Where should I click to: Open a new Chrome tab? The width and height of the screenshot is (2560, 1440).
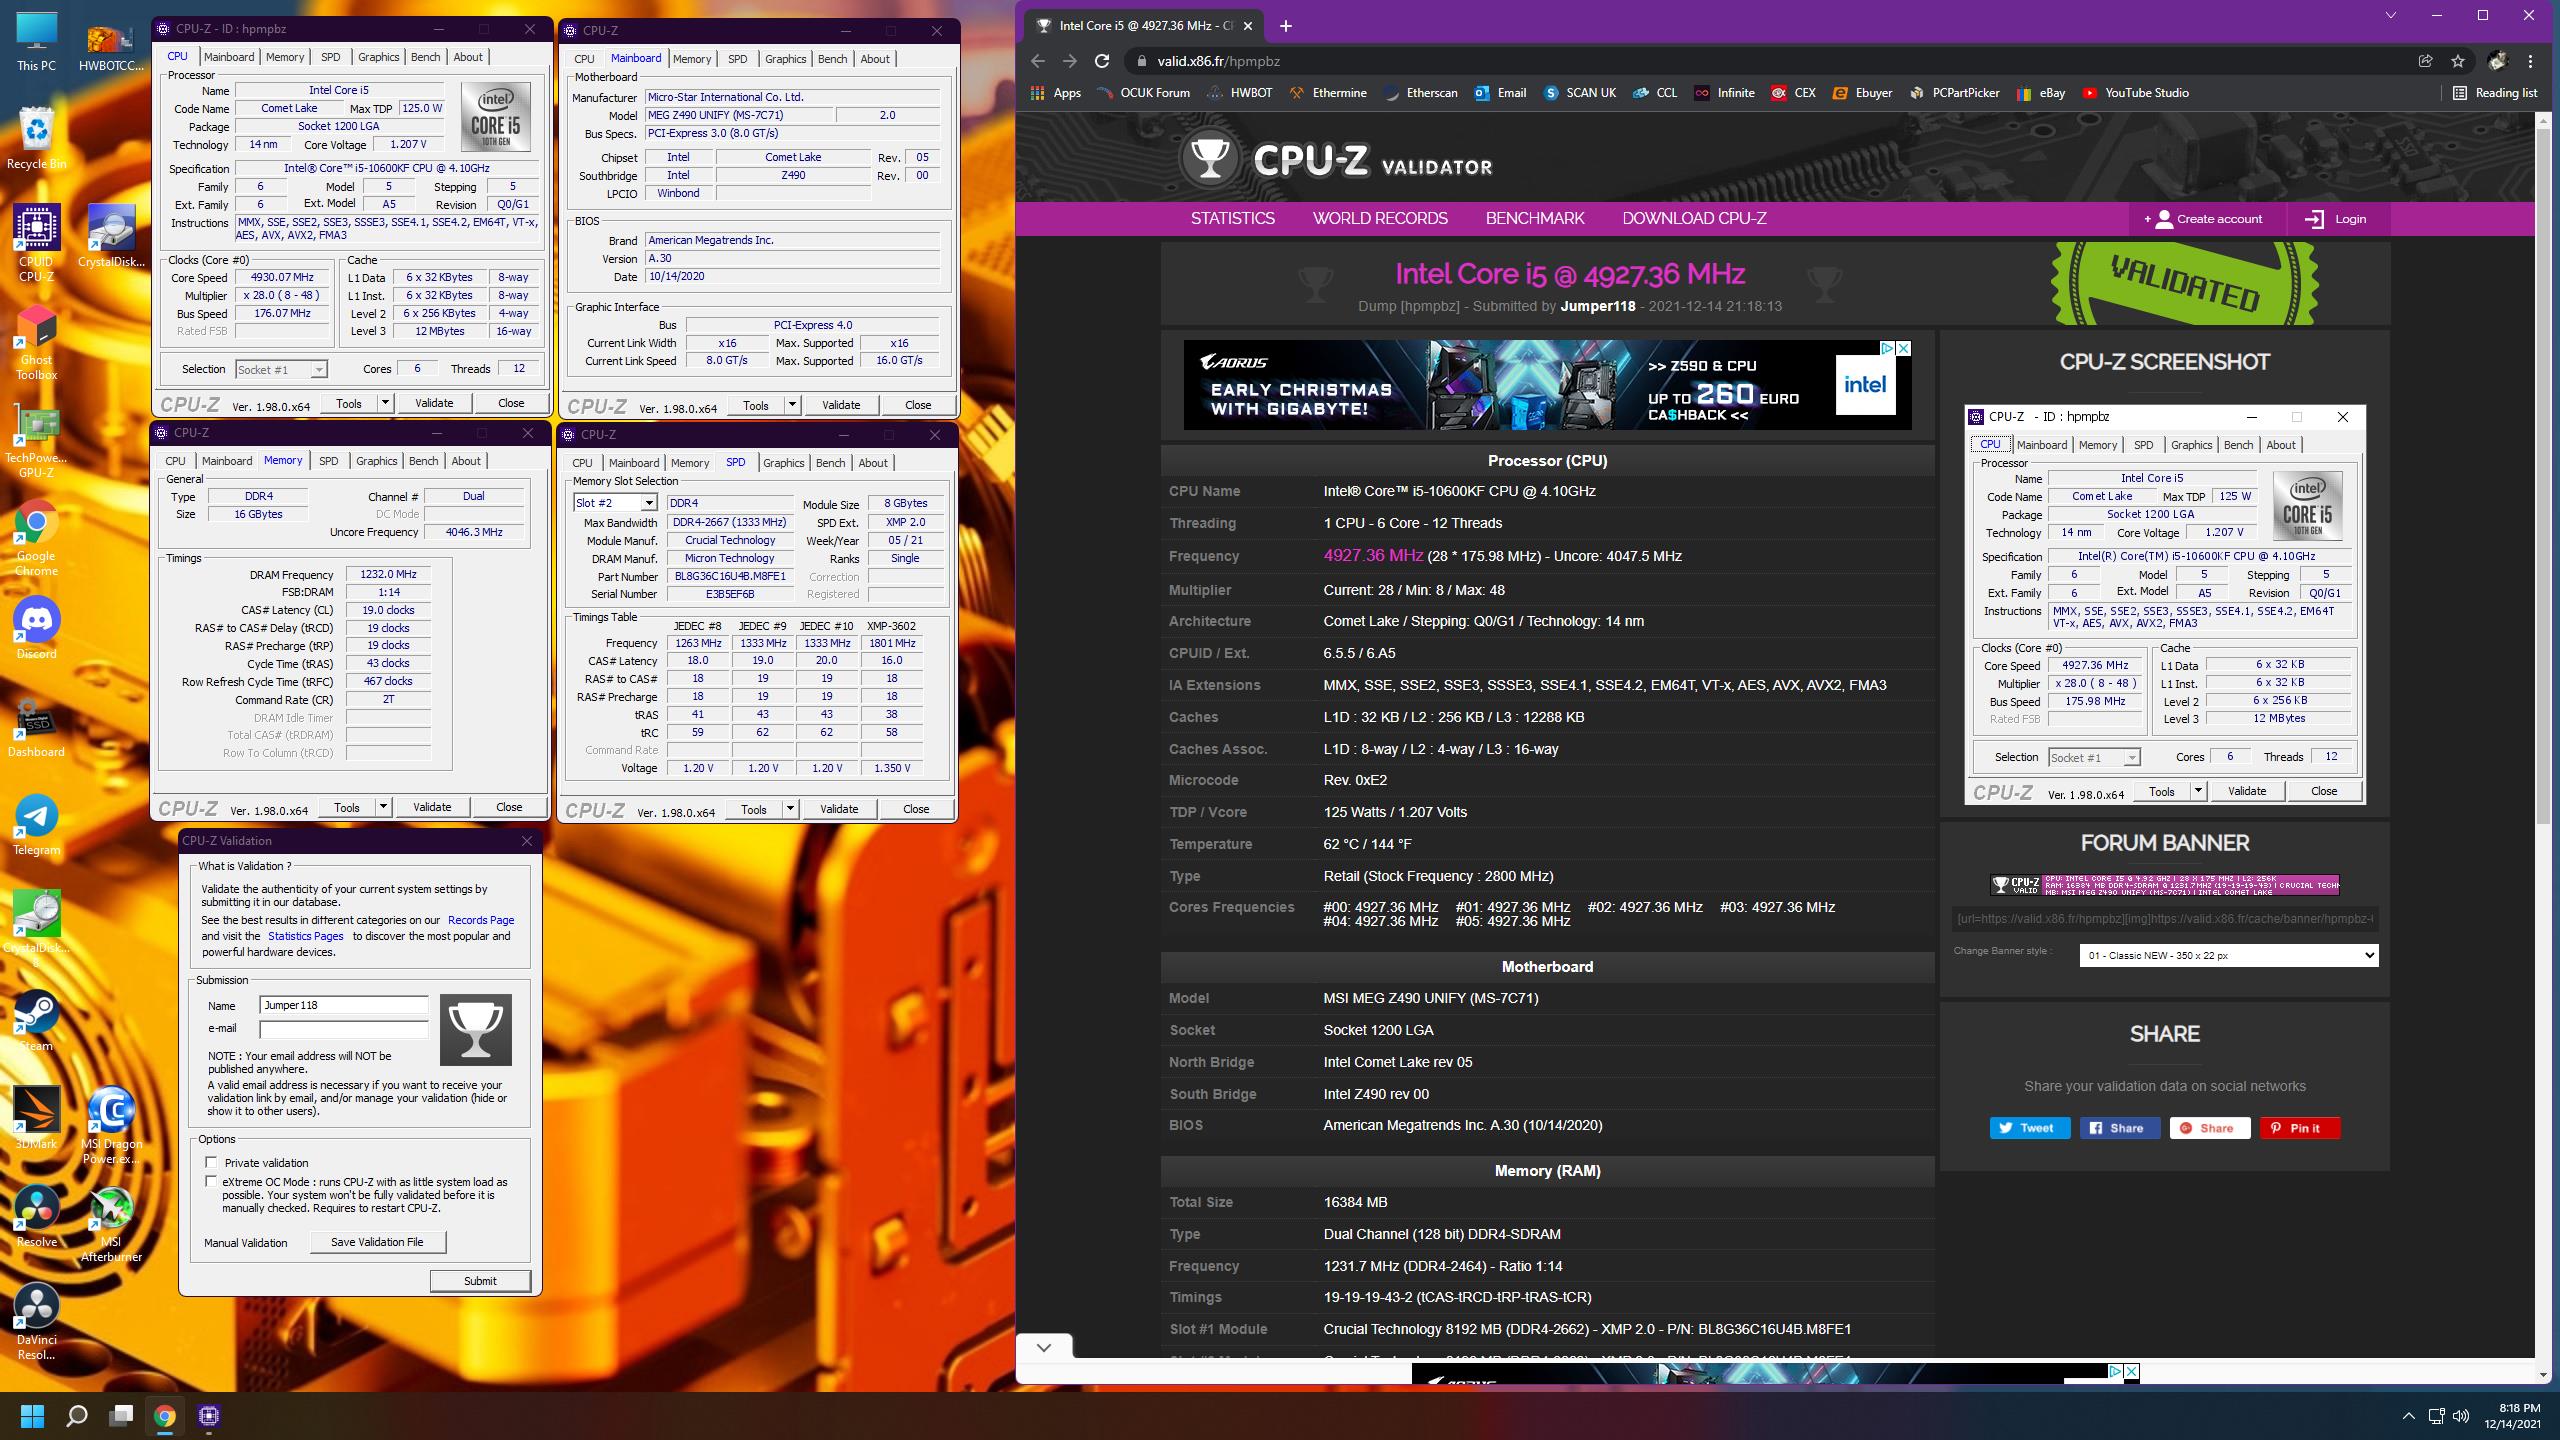tap(1286, 26)
